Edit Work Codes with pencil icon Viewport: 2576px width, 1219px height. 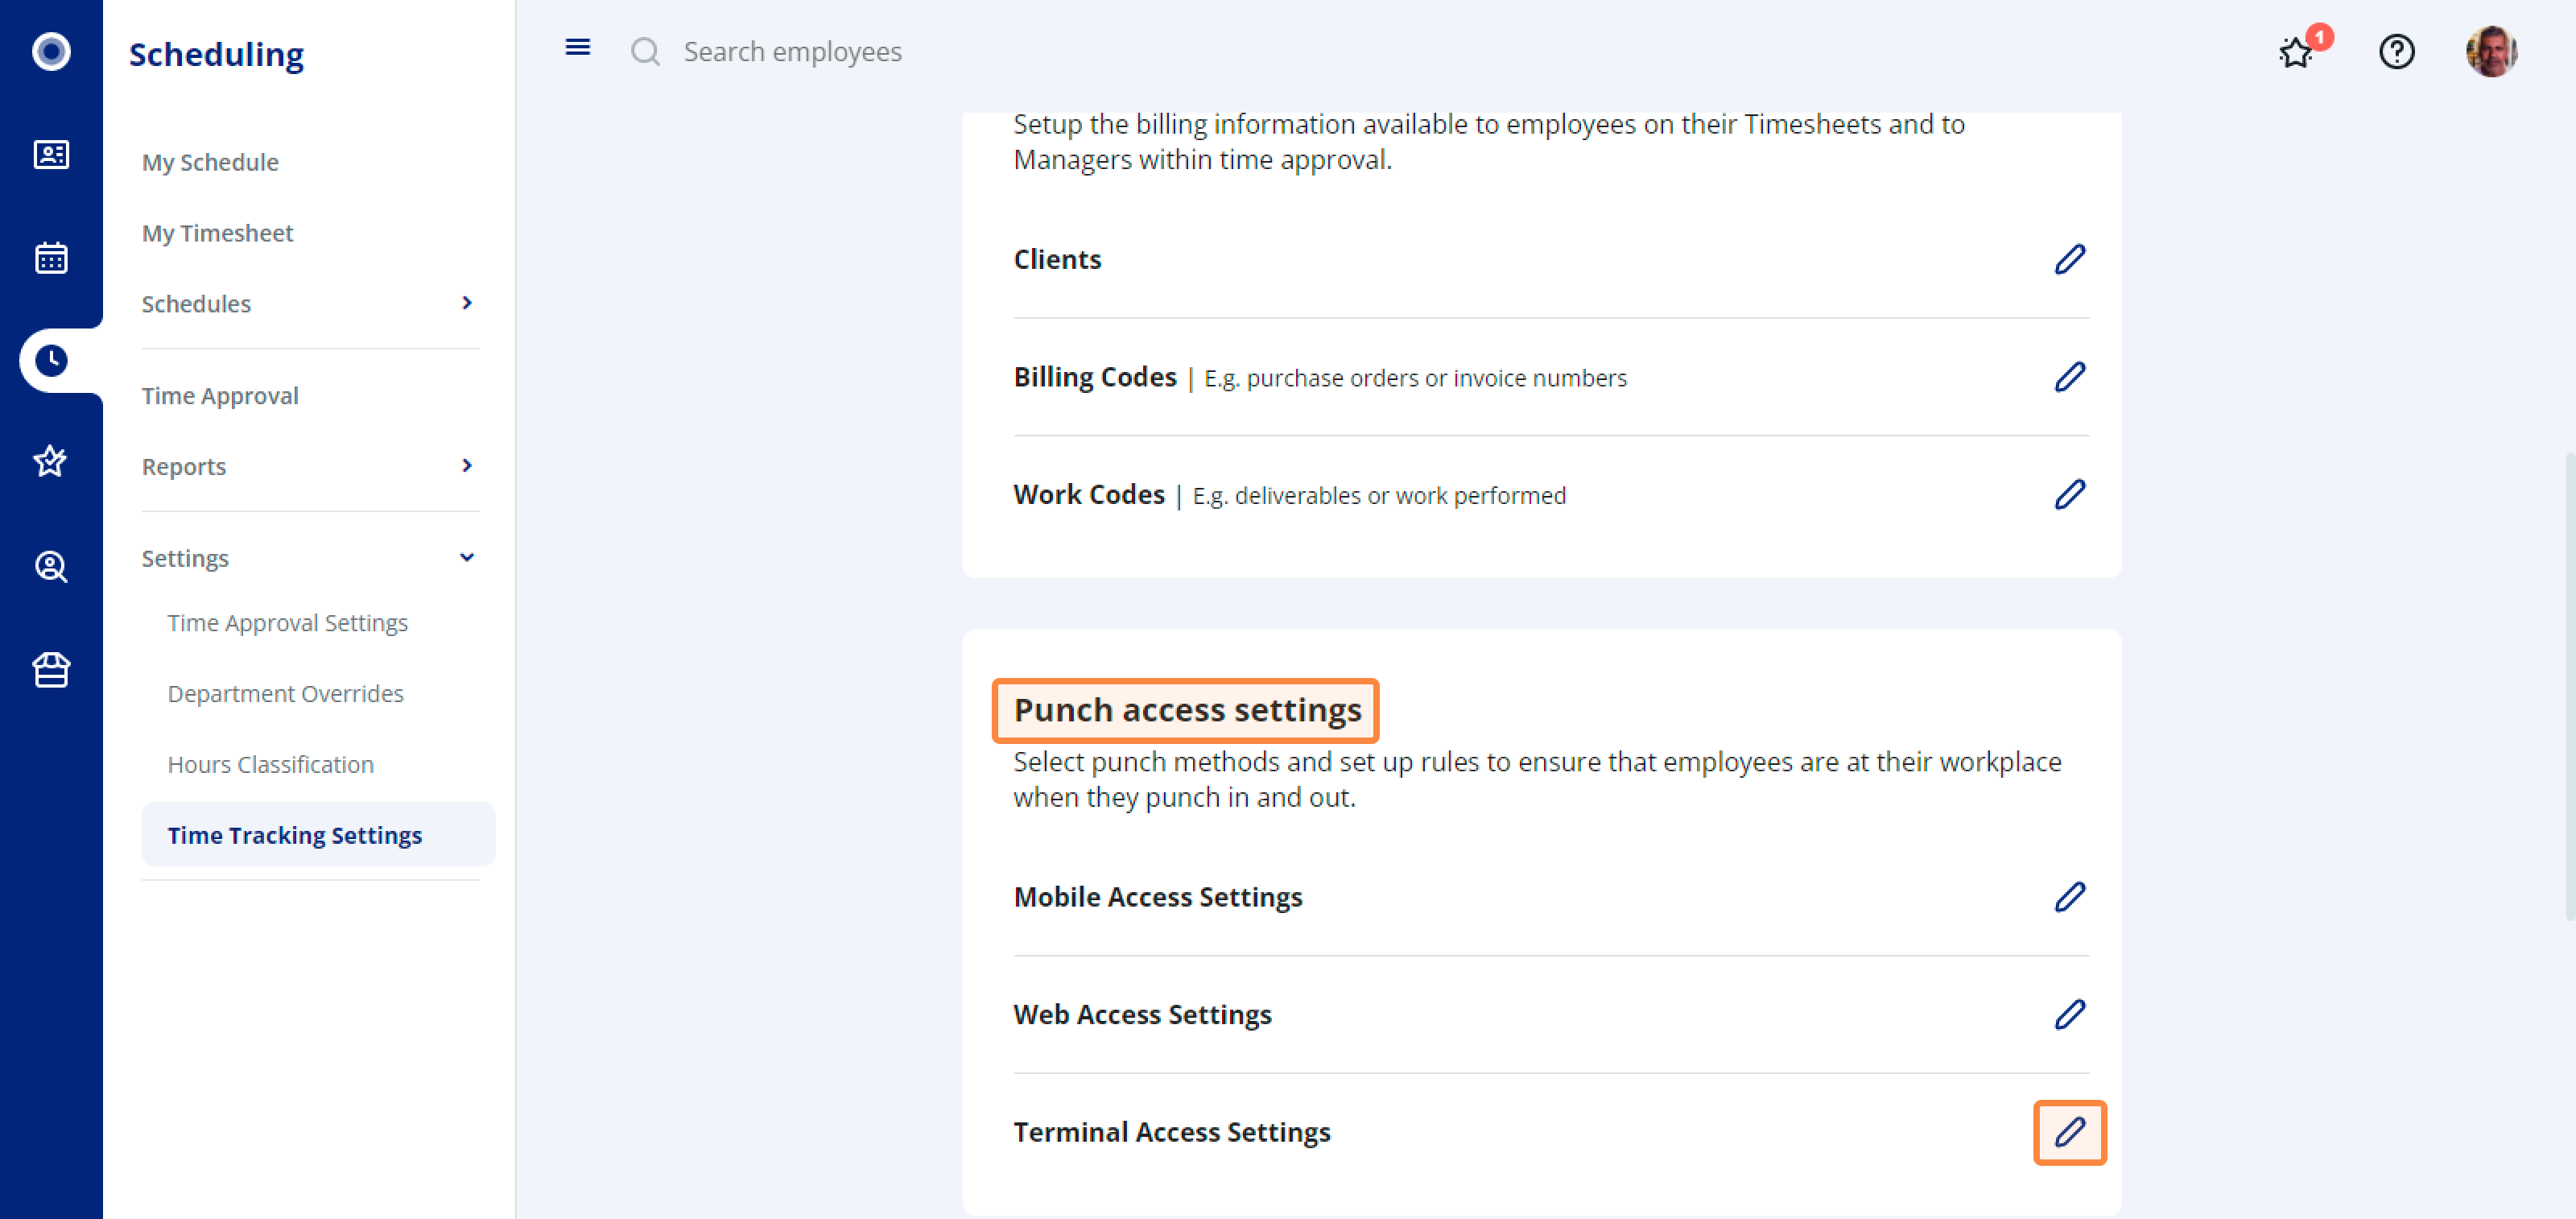tap(2069, 495)
